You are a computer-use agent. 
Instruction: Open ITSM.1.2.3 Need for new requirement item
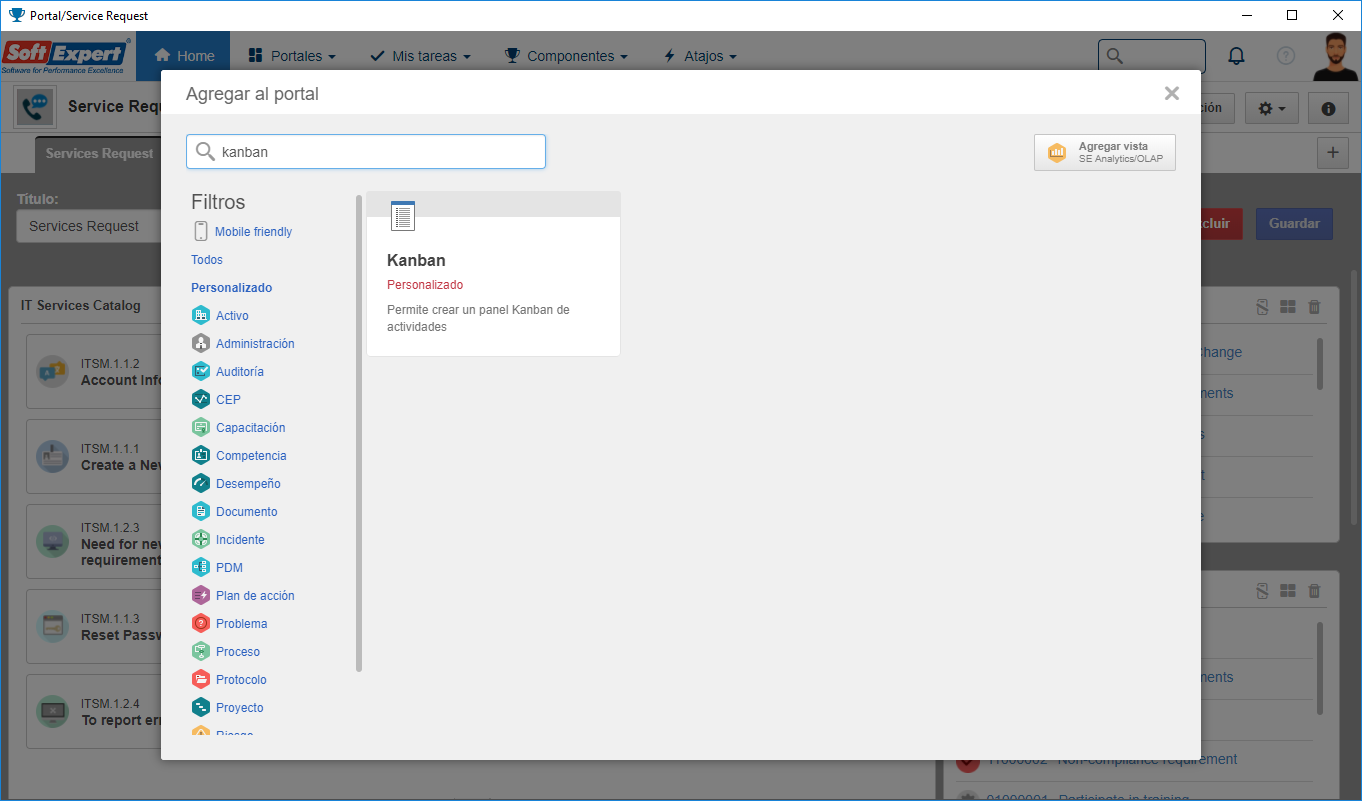[x=94, y=542]
